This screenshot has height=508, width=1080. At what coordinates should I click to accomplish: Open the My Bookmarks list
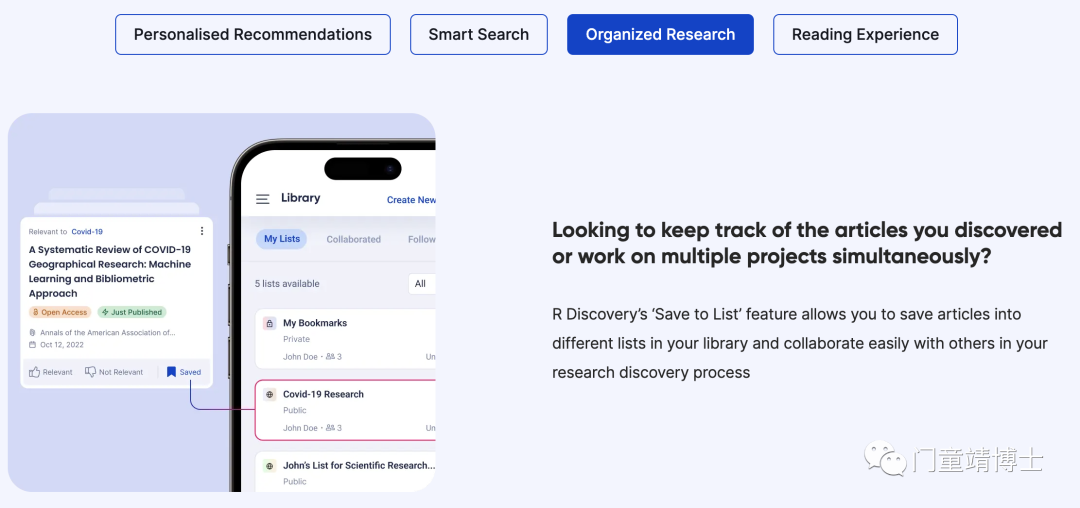[x=345, y=339]
